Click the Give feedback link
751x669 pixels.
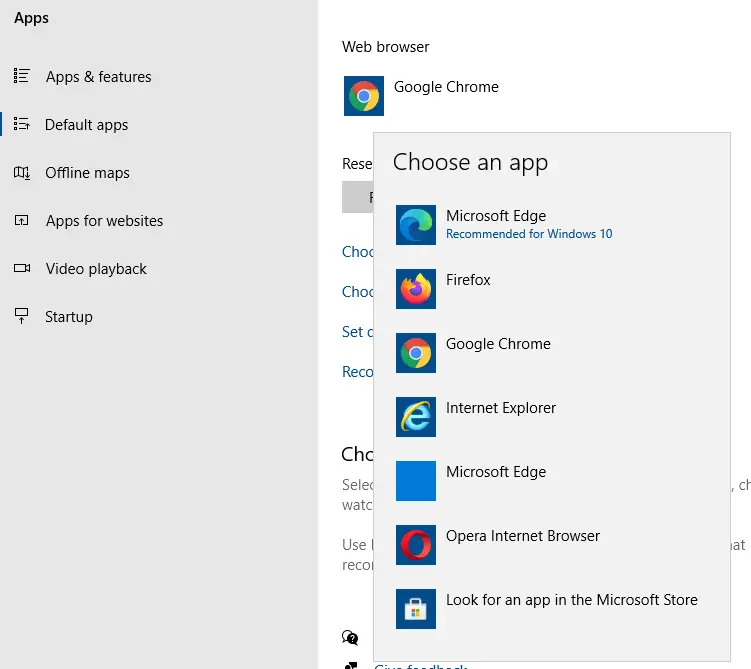pyautogui.click(x=421, y=666)
